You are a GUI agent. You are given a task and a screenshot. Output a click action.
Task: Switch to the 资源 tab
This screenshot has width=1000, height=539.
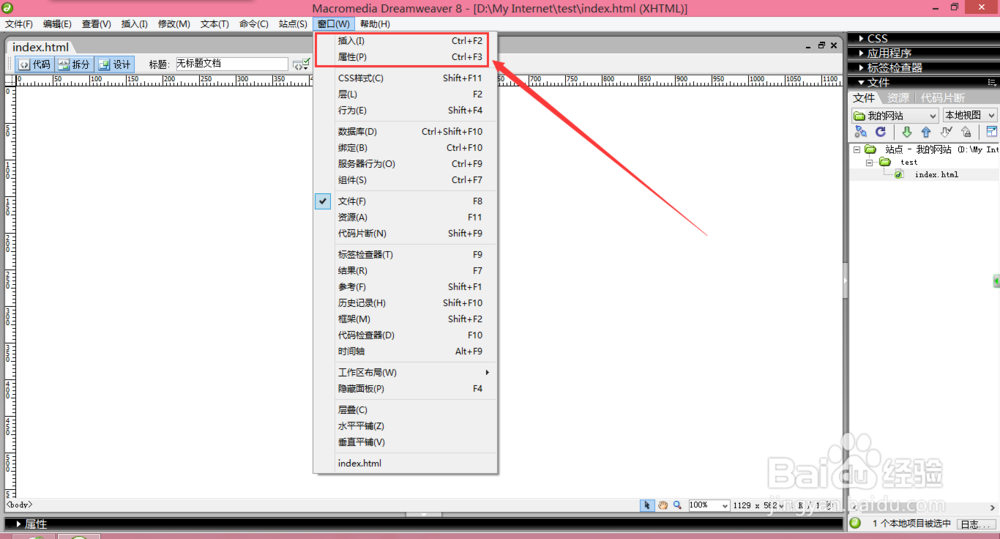(898, 98)
